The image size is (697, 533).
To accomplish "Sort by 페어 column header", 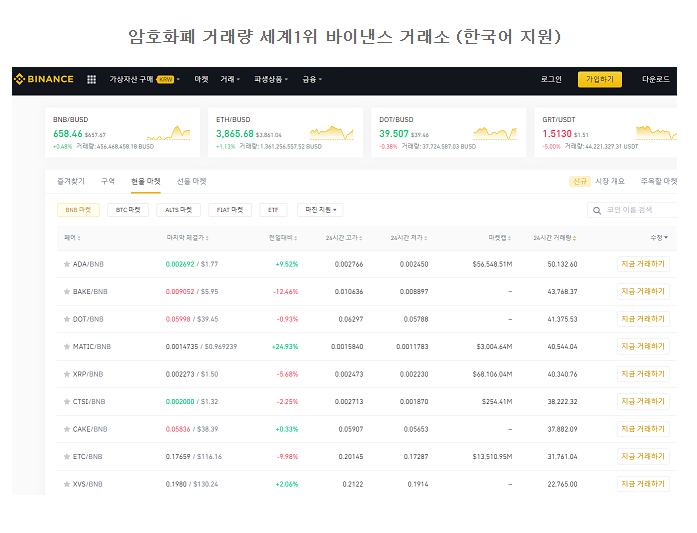I will [x=72, y=238].
